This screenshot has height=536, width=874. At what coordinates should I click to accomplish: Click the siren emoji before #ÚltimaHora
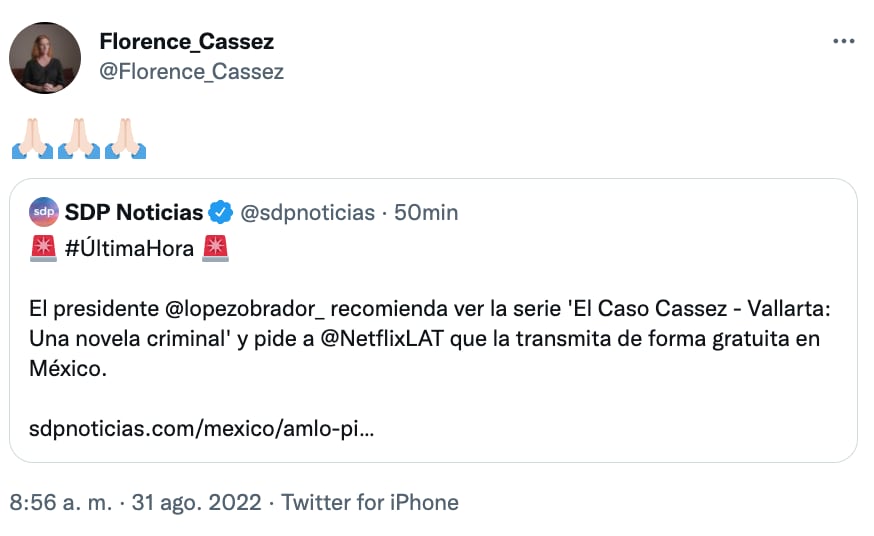click(x=43, y=249)
